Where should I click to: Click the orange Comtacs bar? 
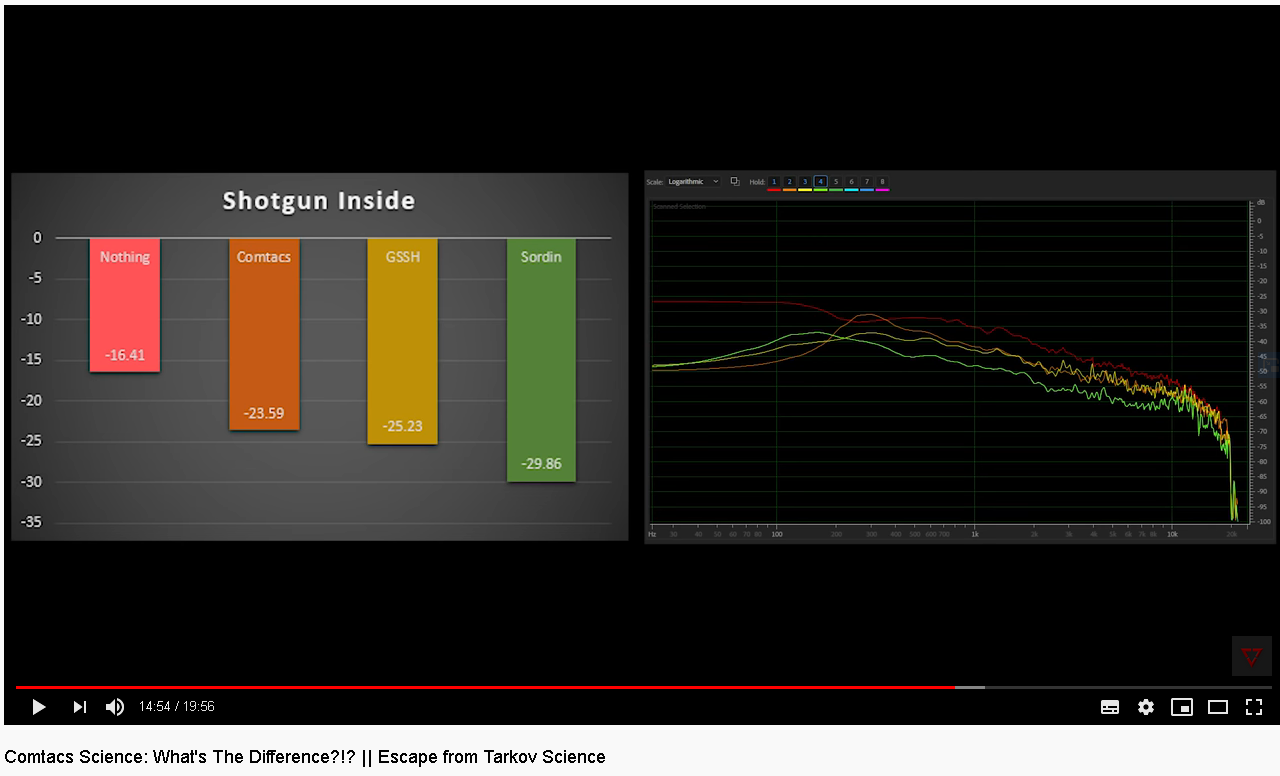tap(264, 334)
